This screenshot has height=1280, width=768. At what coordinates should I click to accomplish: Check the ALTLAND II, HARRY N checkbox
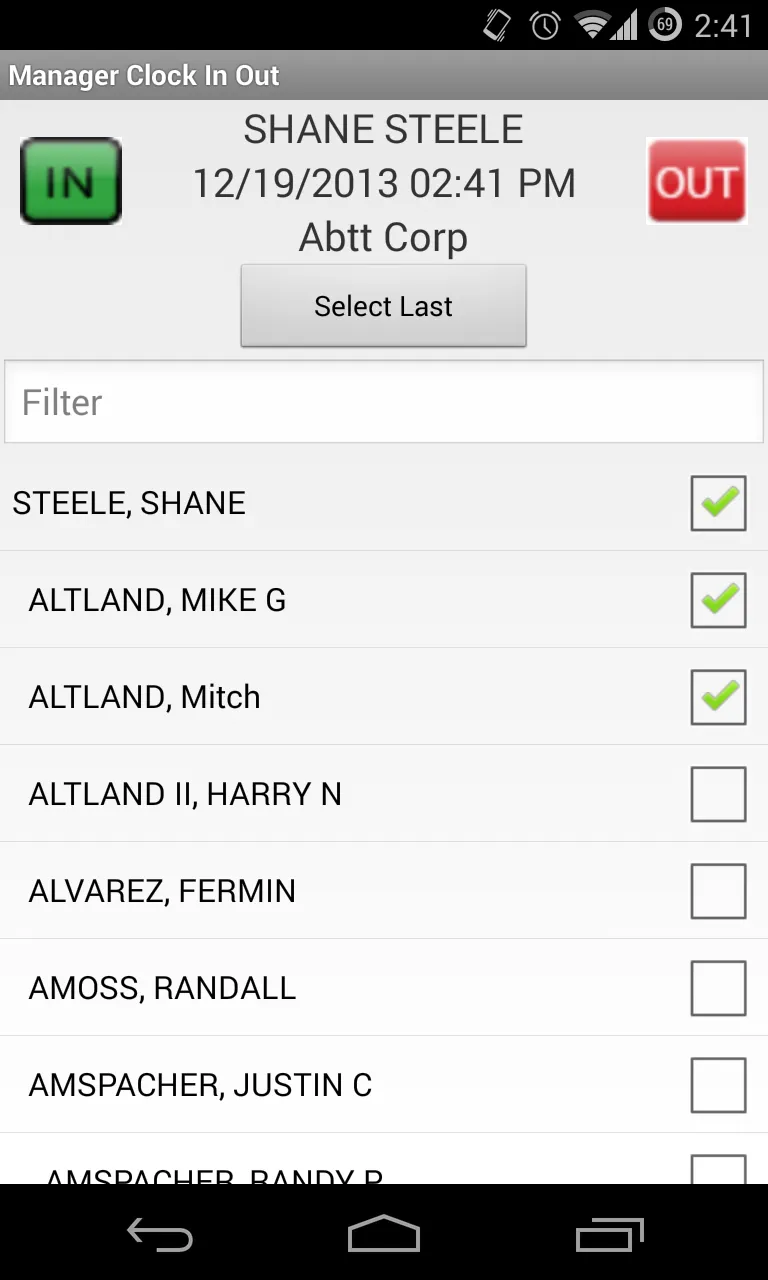[x=718, y=794]
